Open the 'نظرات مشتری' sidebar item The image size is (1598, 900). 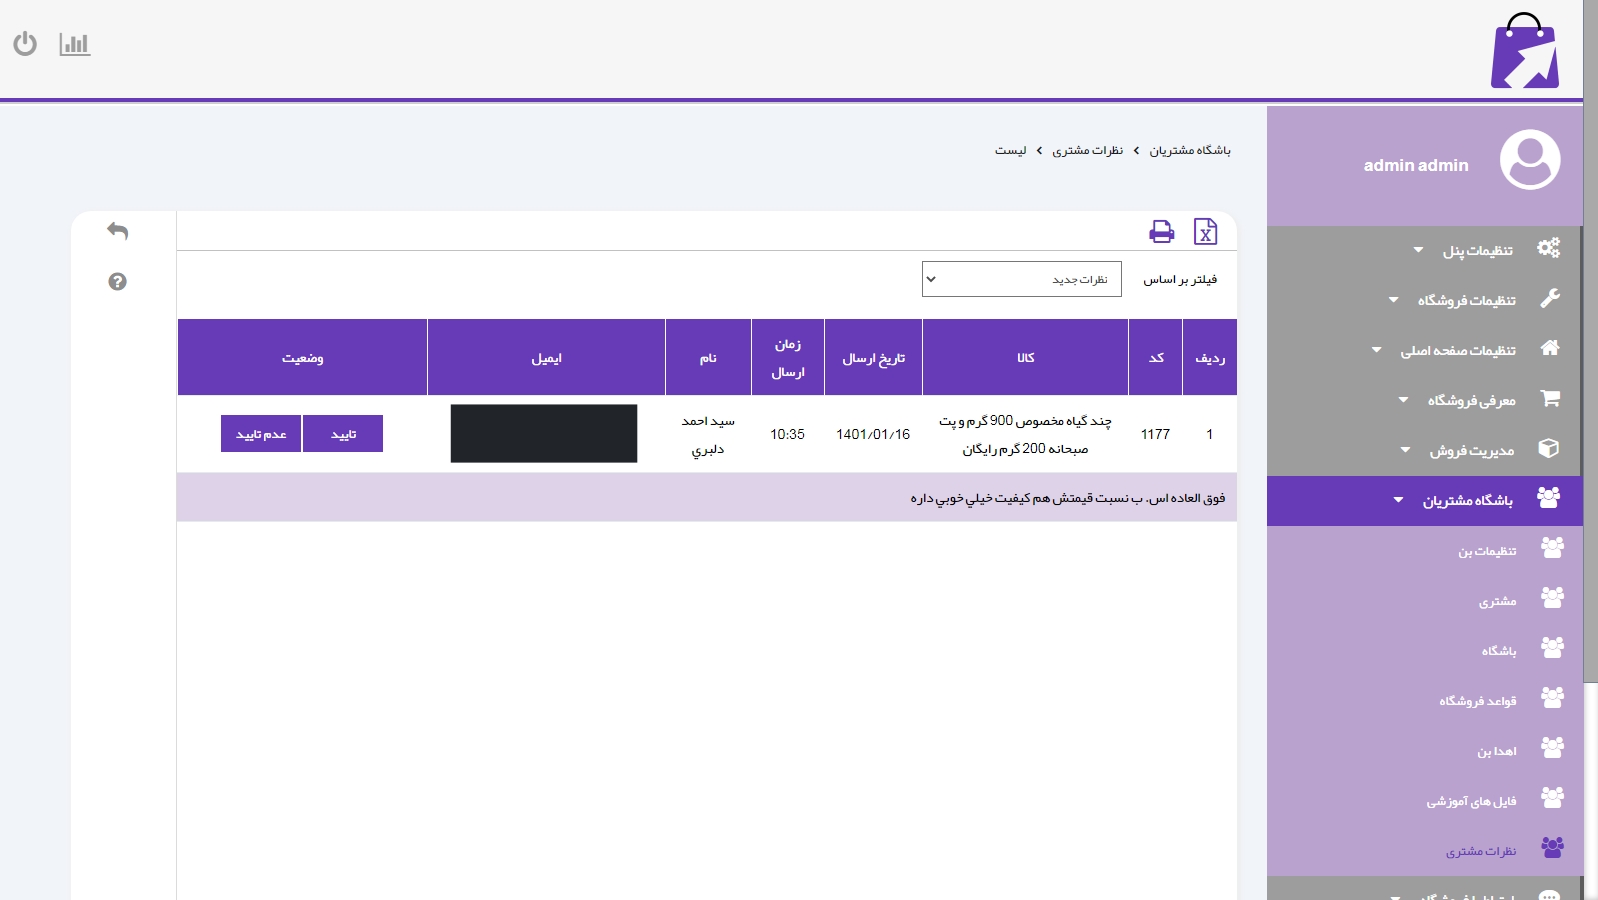pyautogui.click(x=1480, y=851)
